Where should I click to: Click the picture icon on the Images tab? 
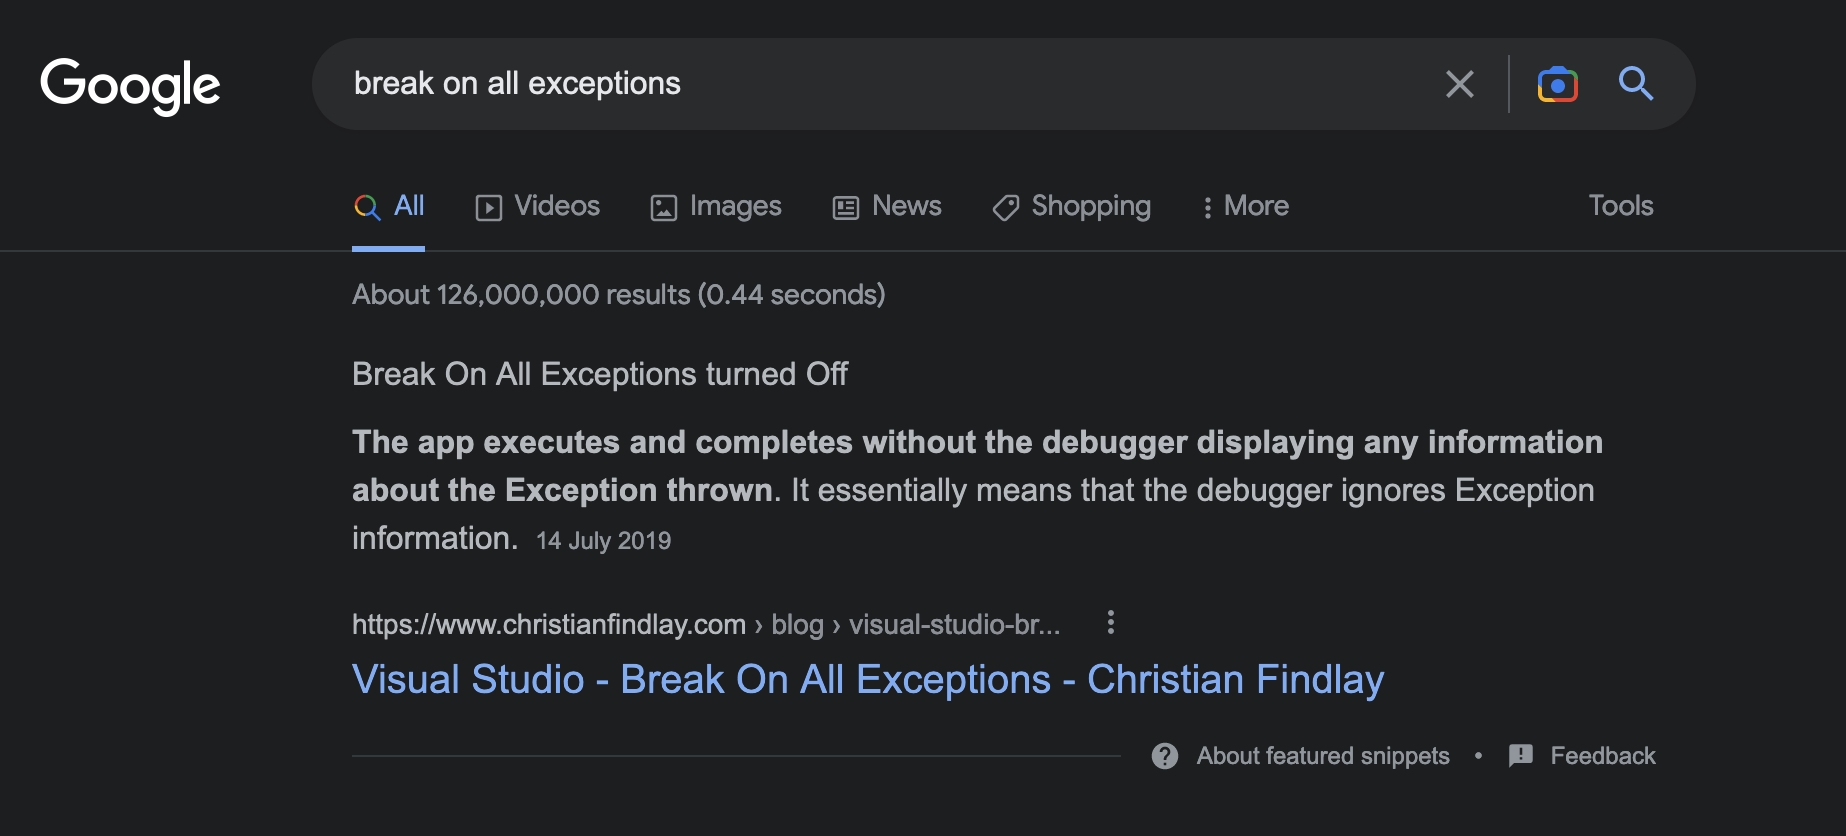(x=663, y=207)
